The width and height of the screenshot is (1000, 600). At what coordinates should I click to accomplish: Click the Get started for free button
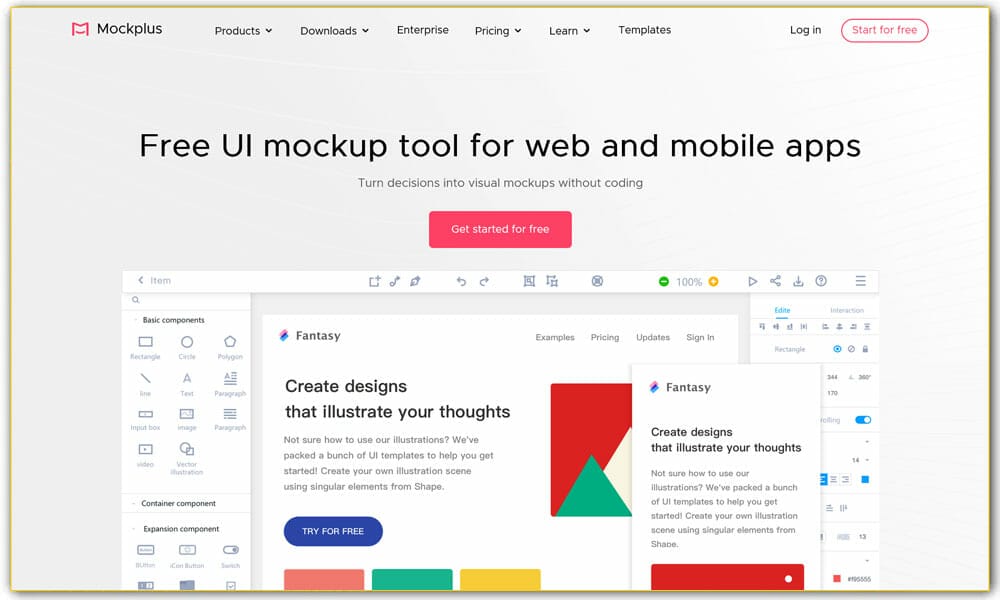tap(500, 229)
